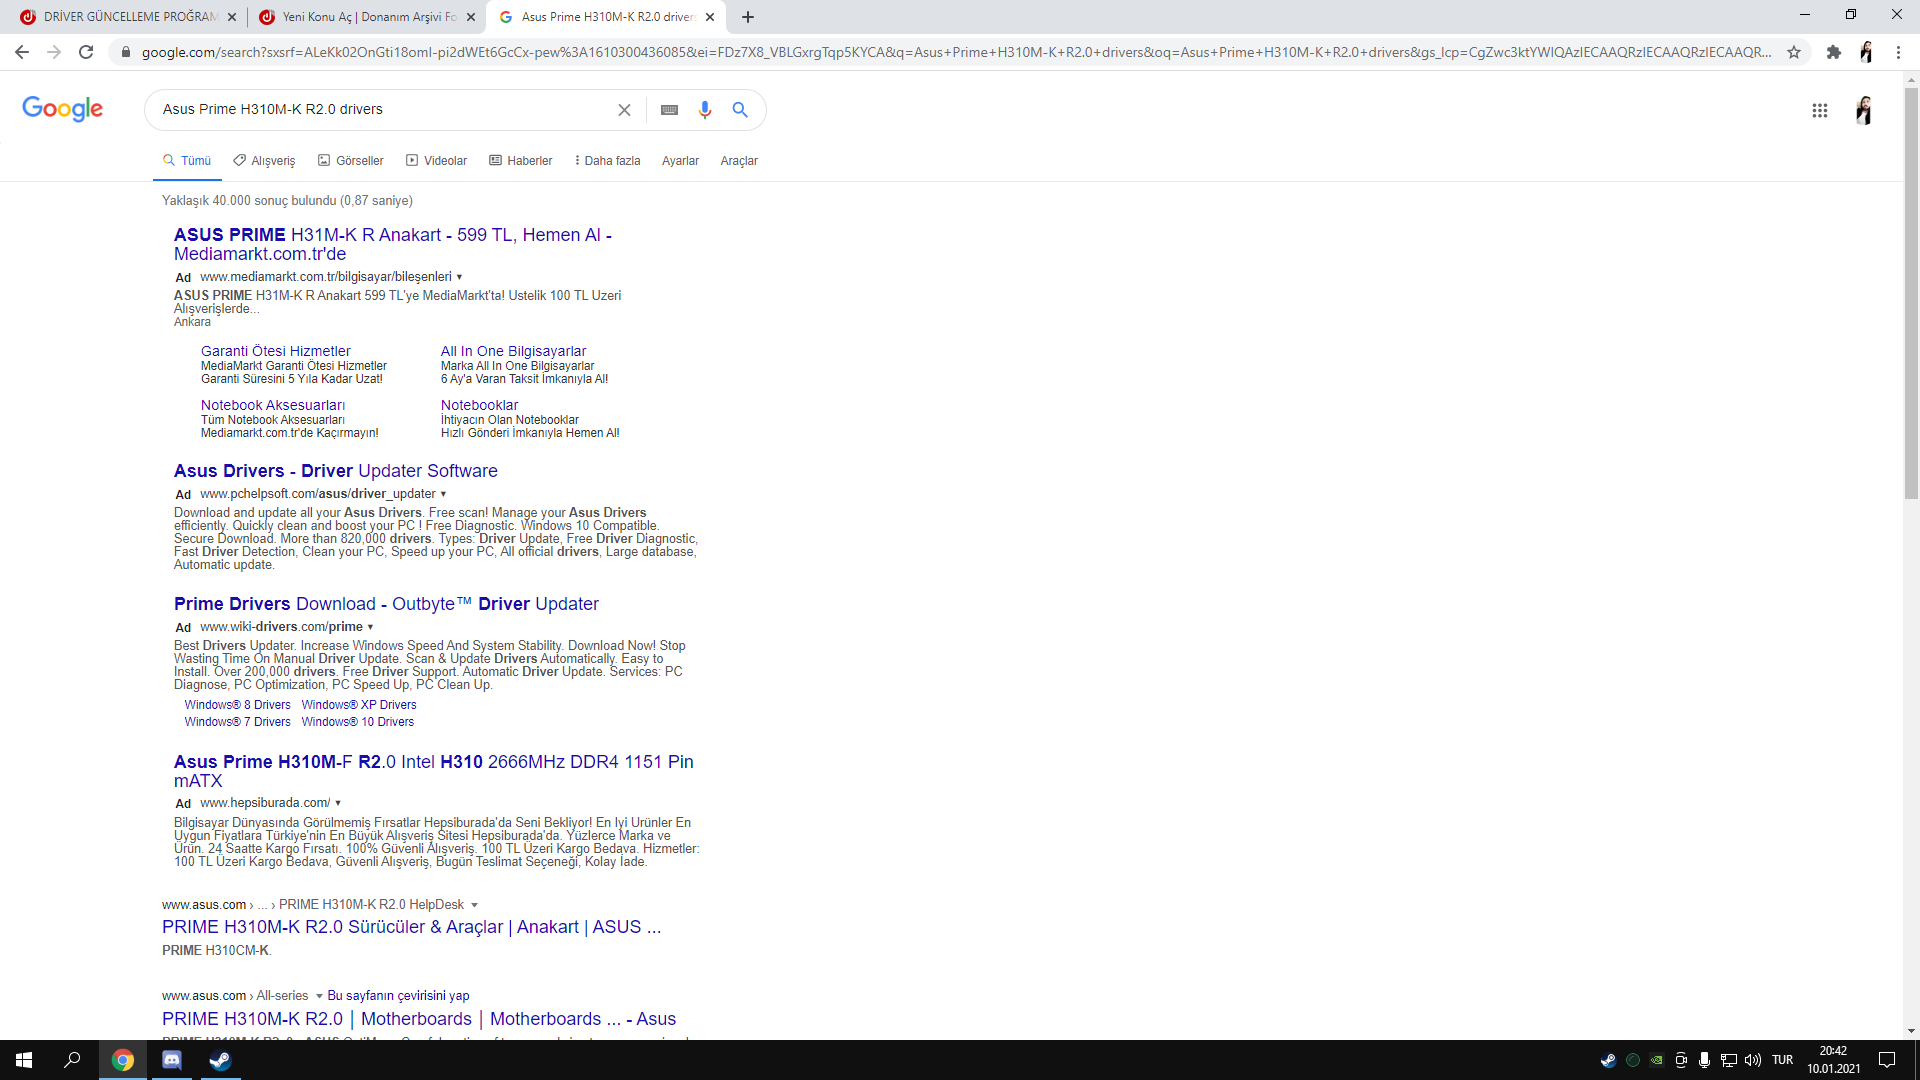This screenshot has height=1080, width=1920.
Task: Switch to Haberler results
Action: (x=520, y=161)
